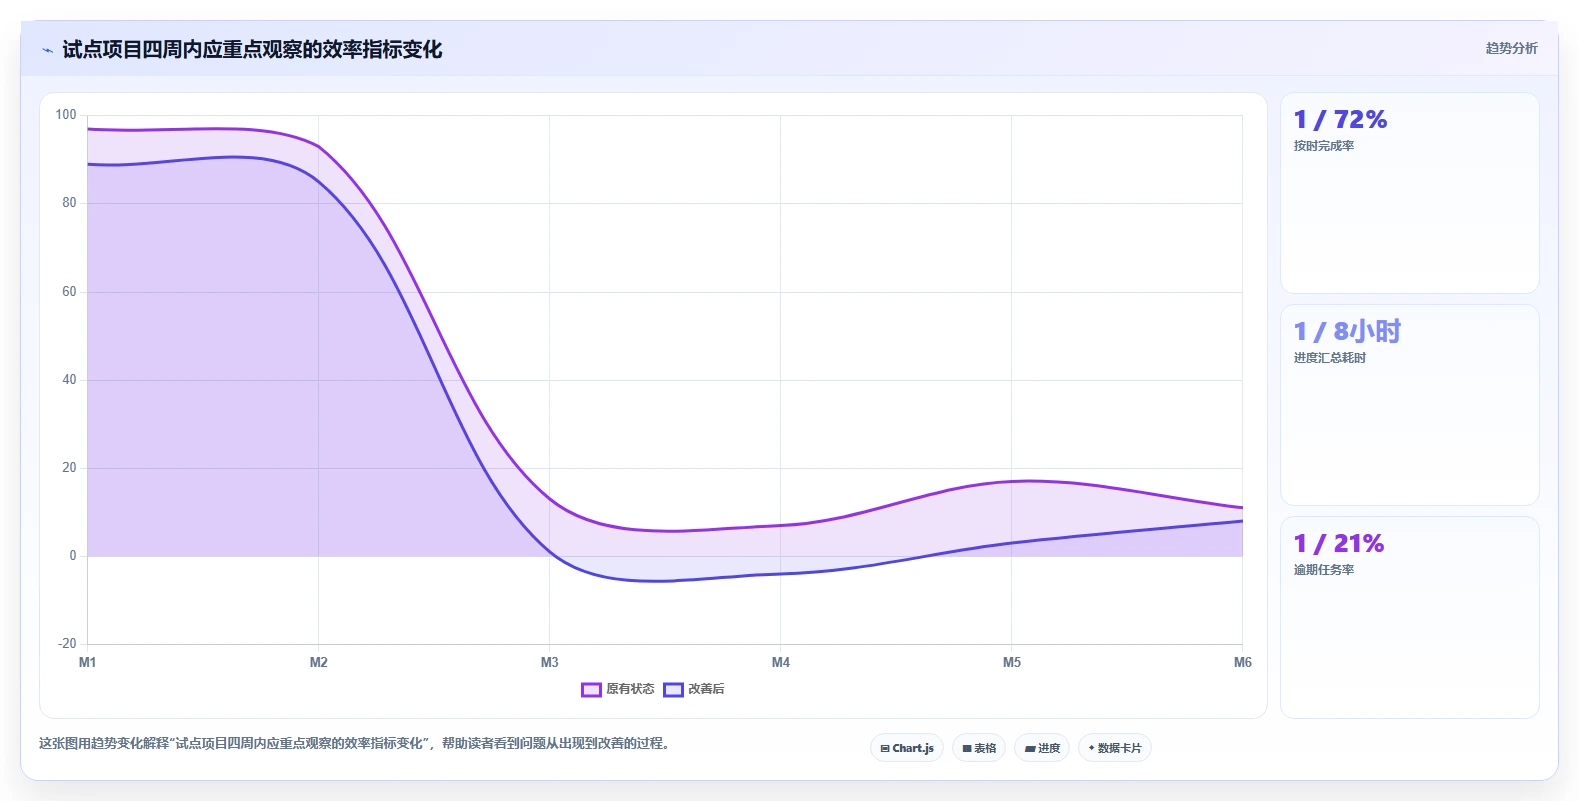
Task: Click the trend icon beside the chart title
Action: tap(47, 50)
